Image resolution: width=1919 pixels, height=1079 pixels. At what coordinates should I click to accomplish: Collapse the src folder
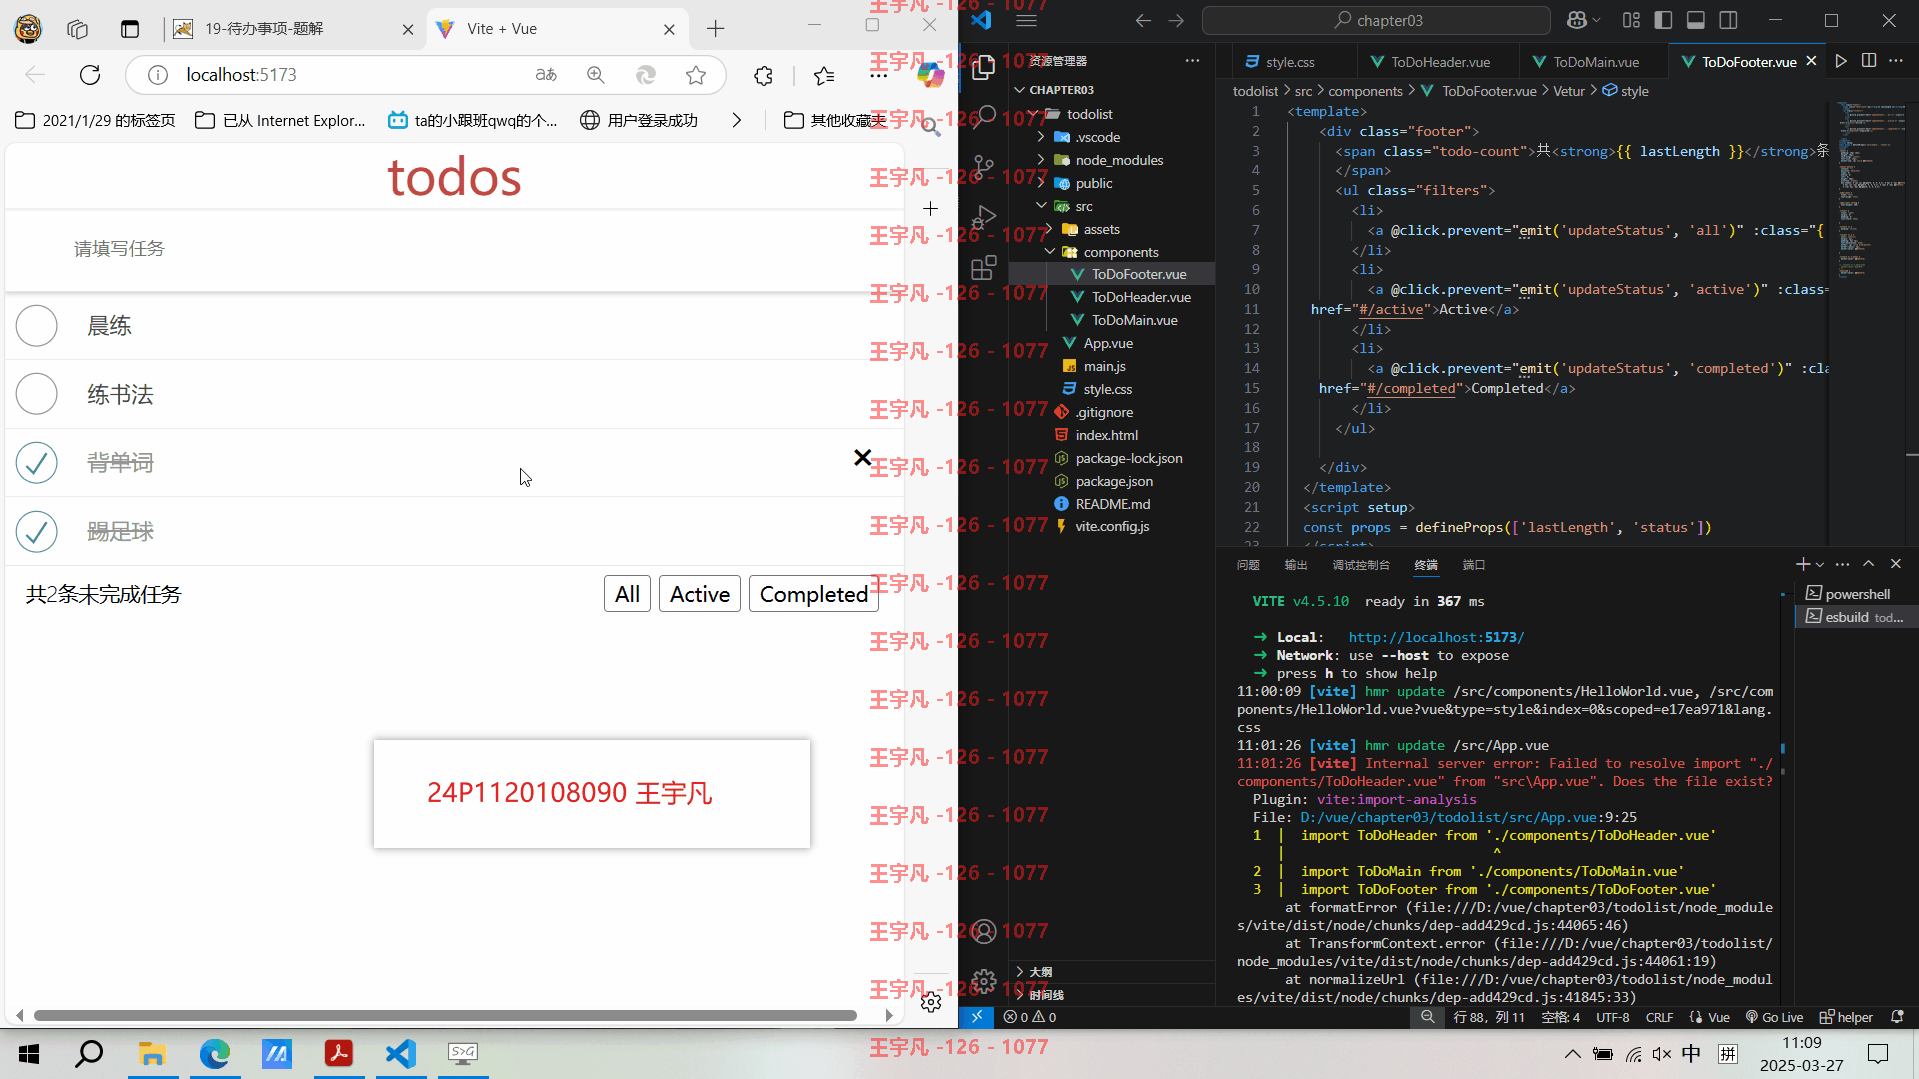(x=1041, y=206)
